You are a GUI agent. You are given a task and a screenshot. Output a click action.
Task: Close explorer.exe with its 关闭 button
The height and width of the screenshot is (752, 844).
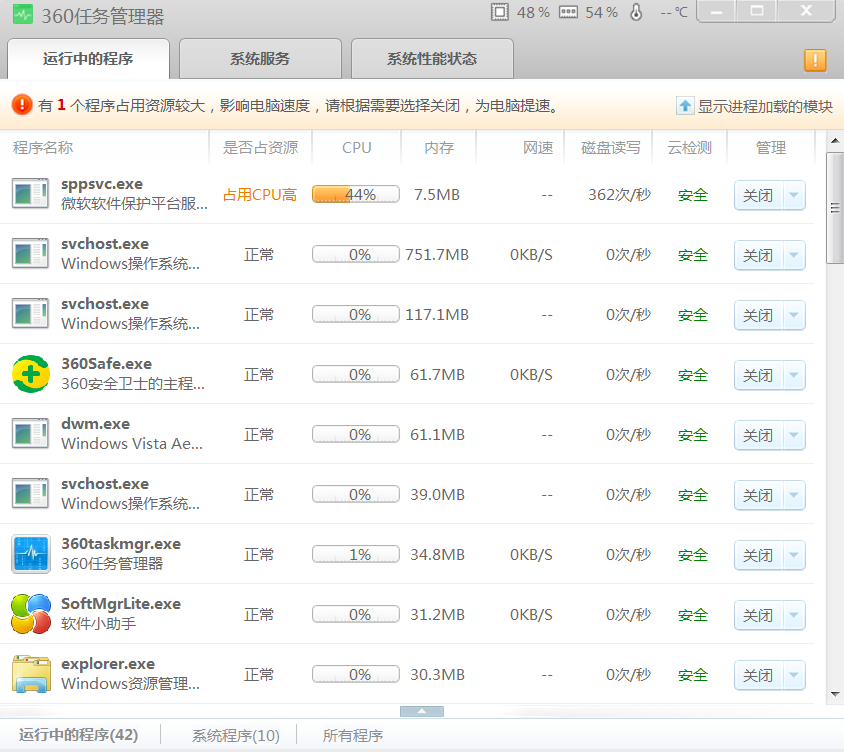(758, 675)
